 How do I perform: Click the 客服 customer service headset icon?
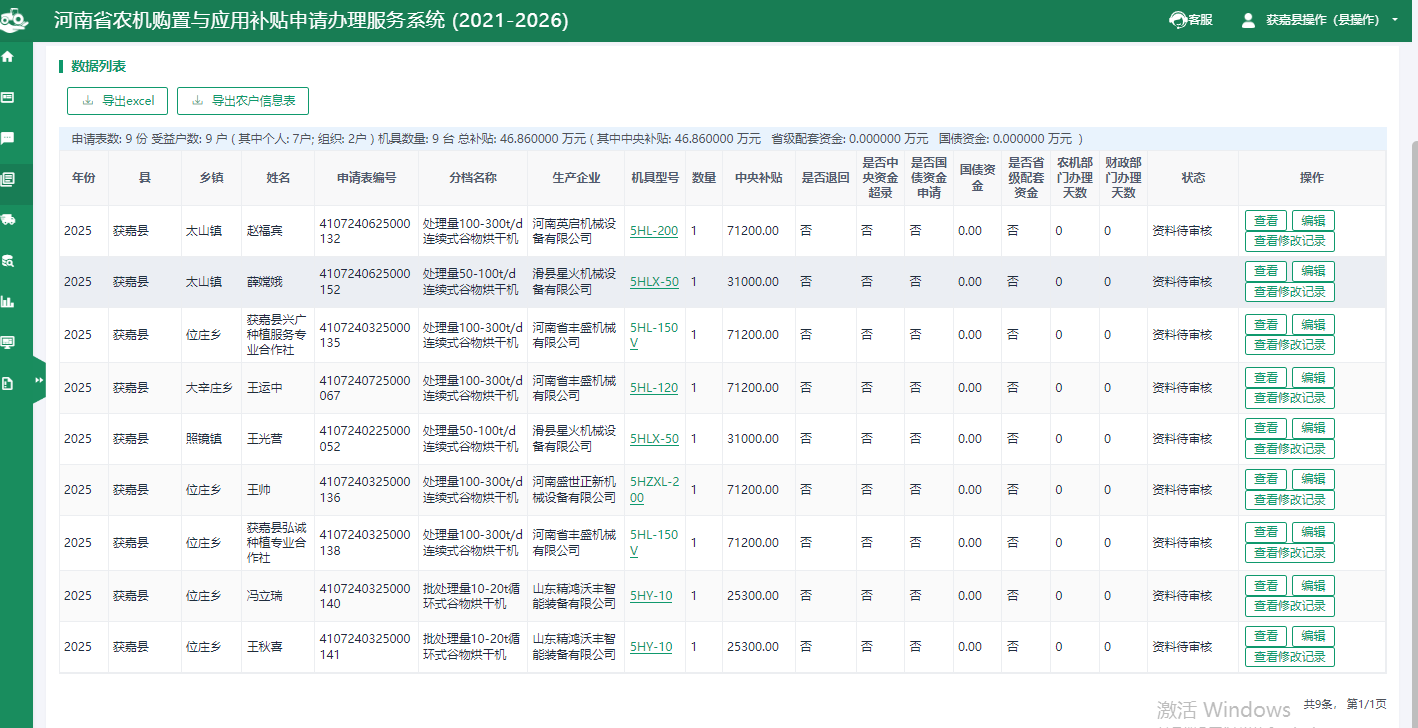pos(1178,20)
